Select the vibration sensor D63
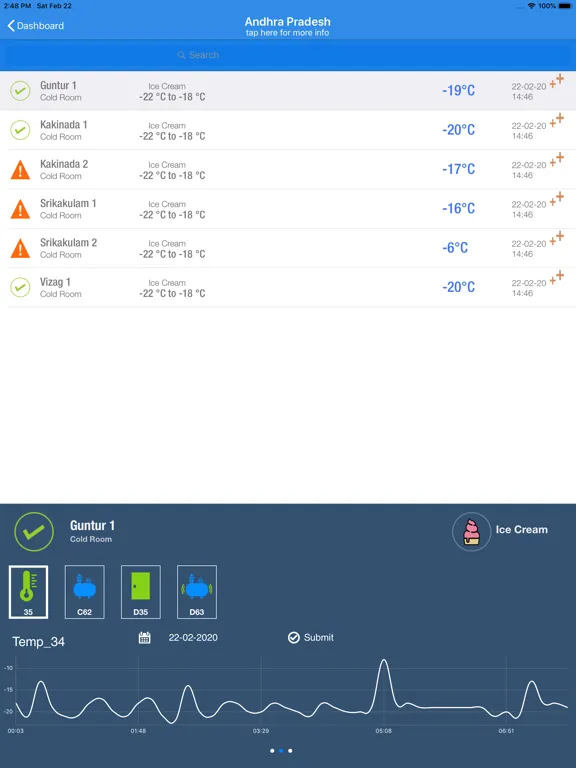Screen dimensions: 576x768 (197, 592)
